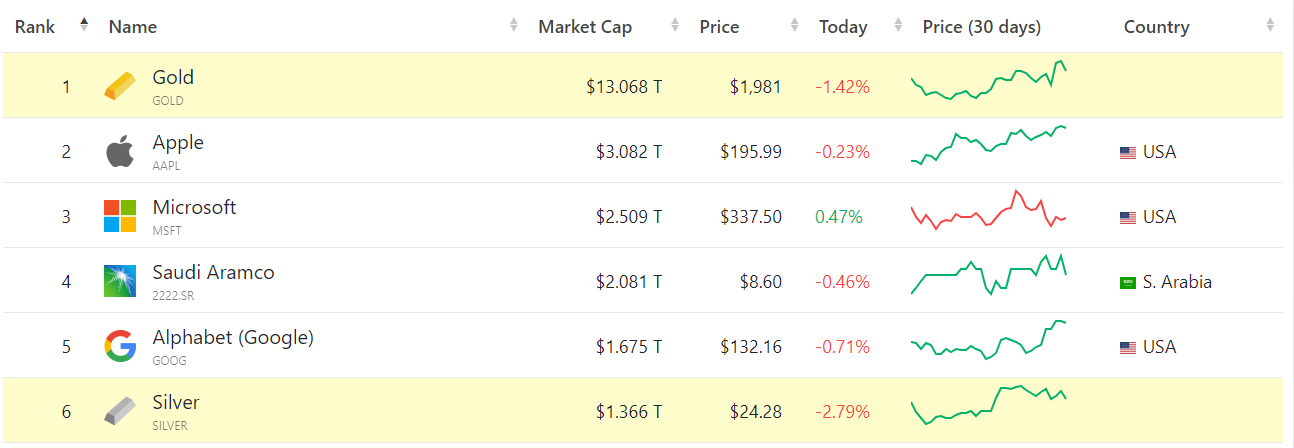
Task: Click Silver 30-day price sparkline
Action: point(988,404)
